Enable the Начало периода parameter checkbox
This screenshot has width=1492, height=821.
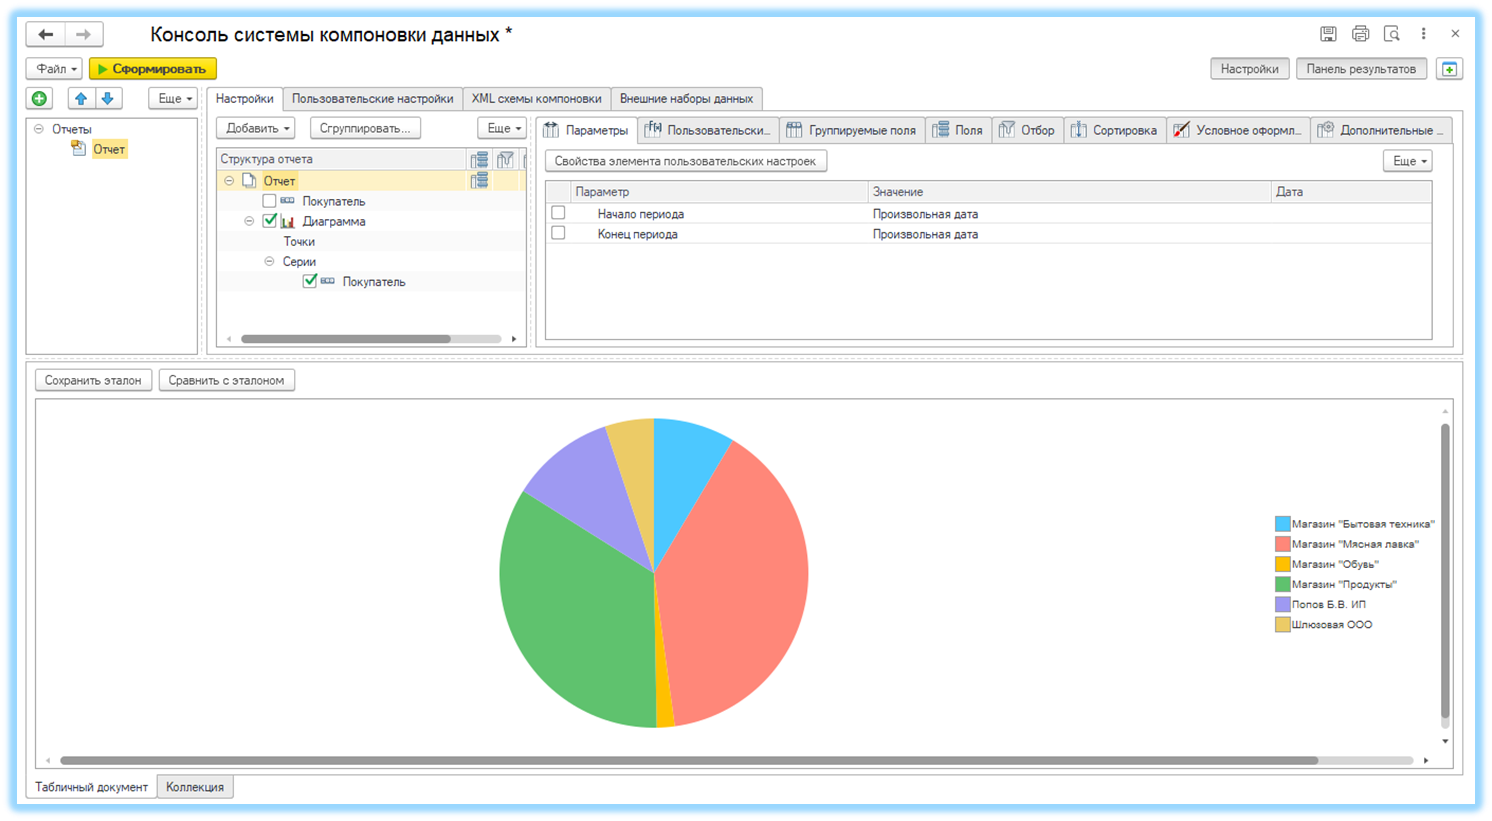coord(558,213)
